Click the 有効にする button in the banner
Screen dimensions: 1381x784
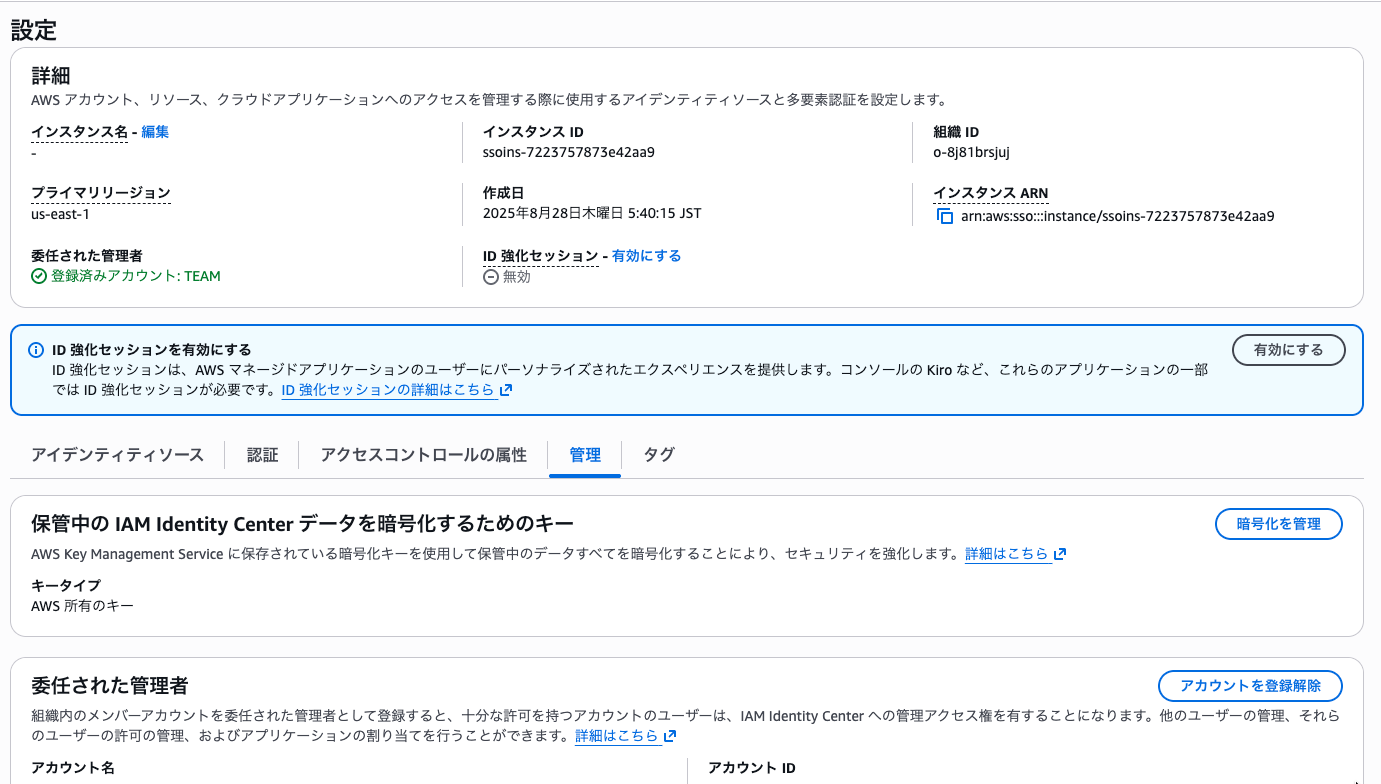1288,350
